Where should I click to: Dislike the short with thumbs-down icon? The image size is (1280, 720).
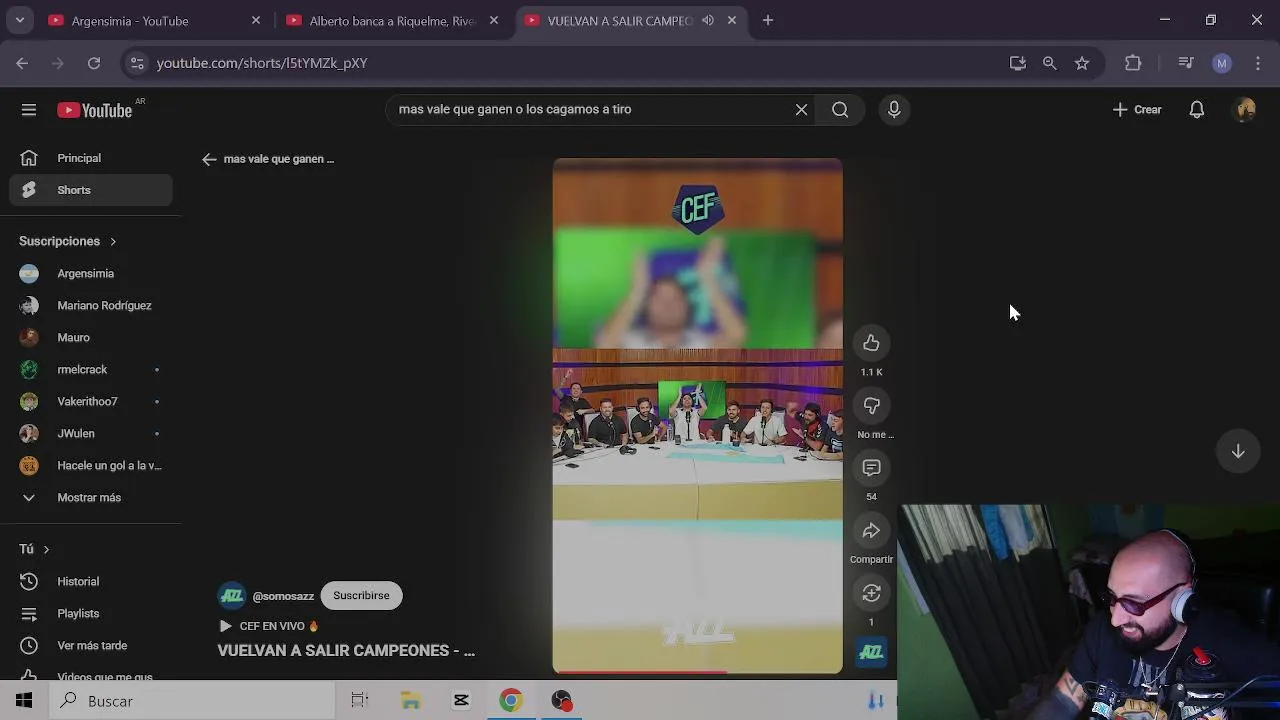coord(871,405)
